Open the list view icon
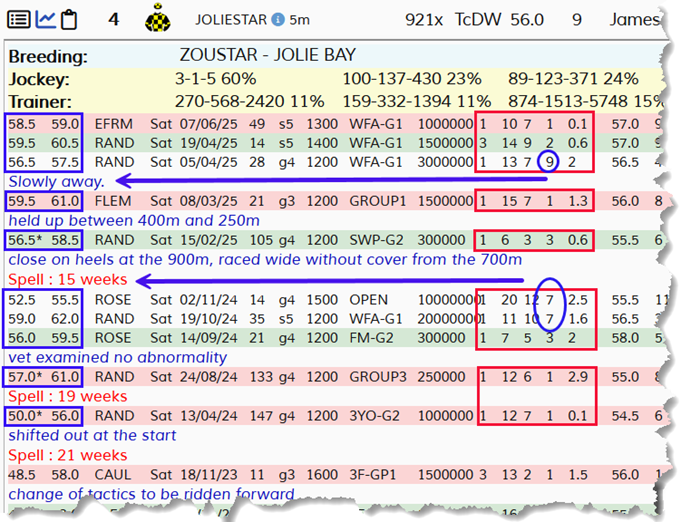Image resolution: width=681 pixels, height=522 pixels. coord(19,18)
